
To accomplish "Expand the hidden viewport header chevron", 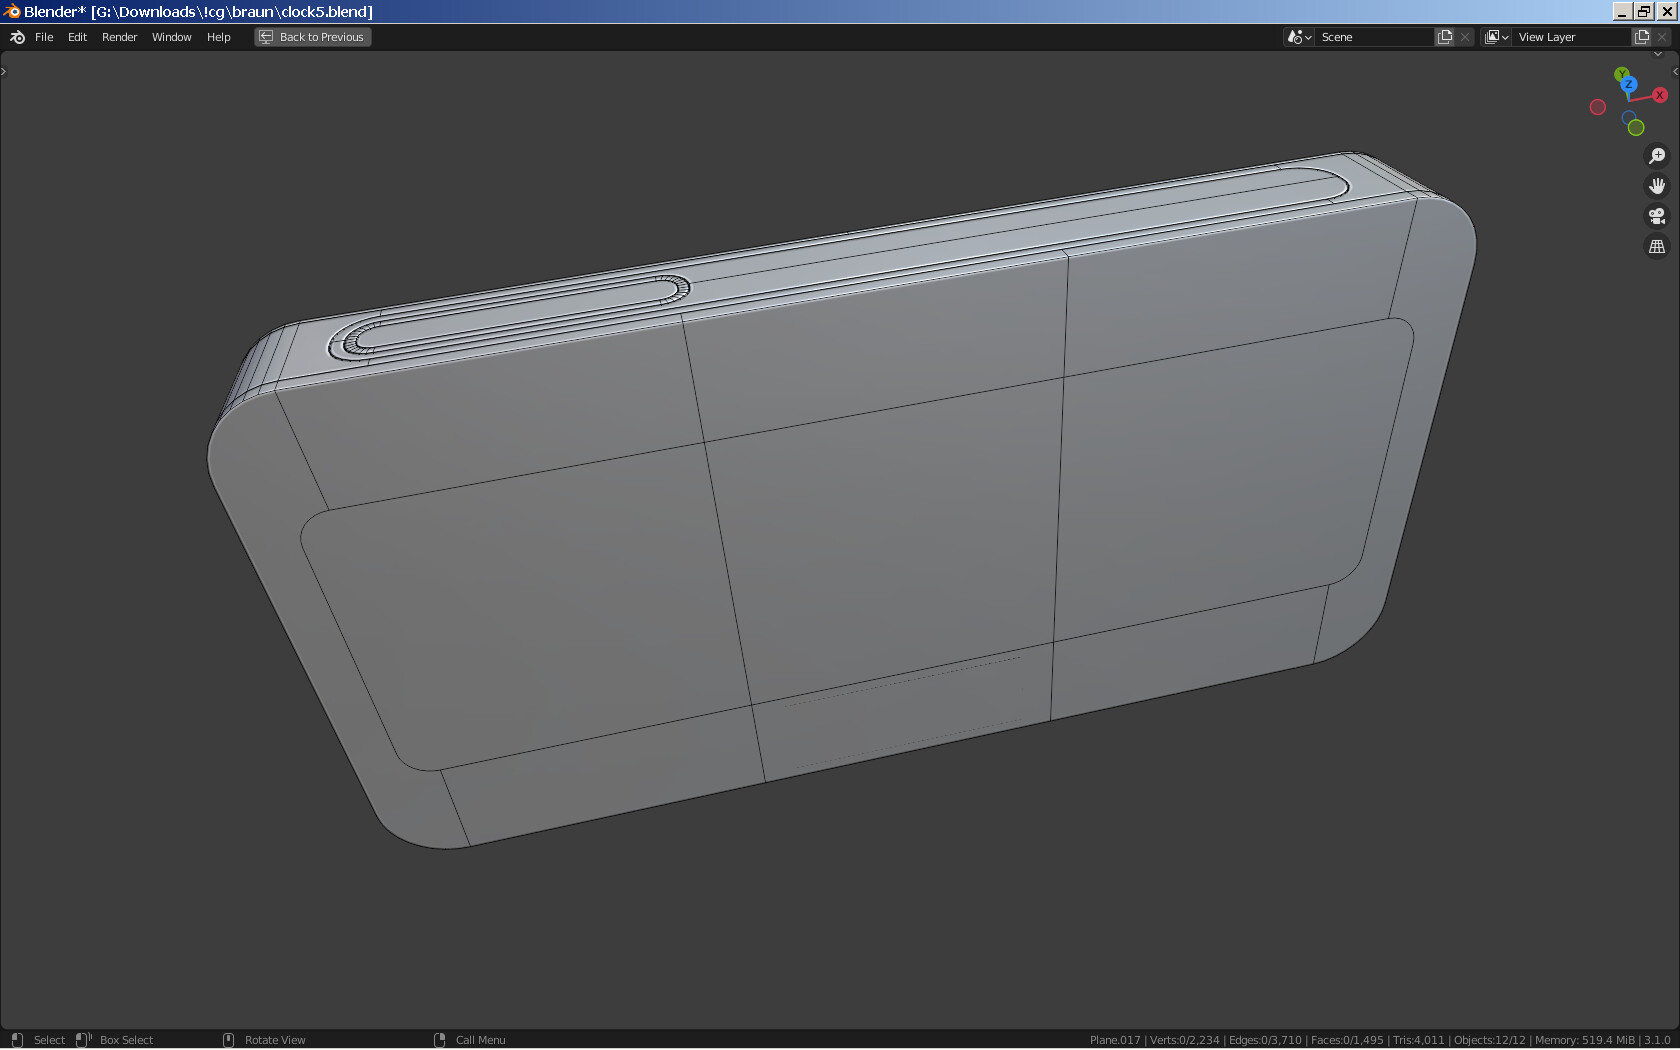I will click(x=1657, y=54).
